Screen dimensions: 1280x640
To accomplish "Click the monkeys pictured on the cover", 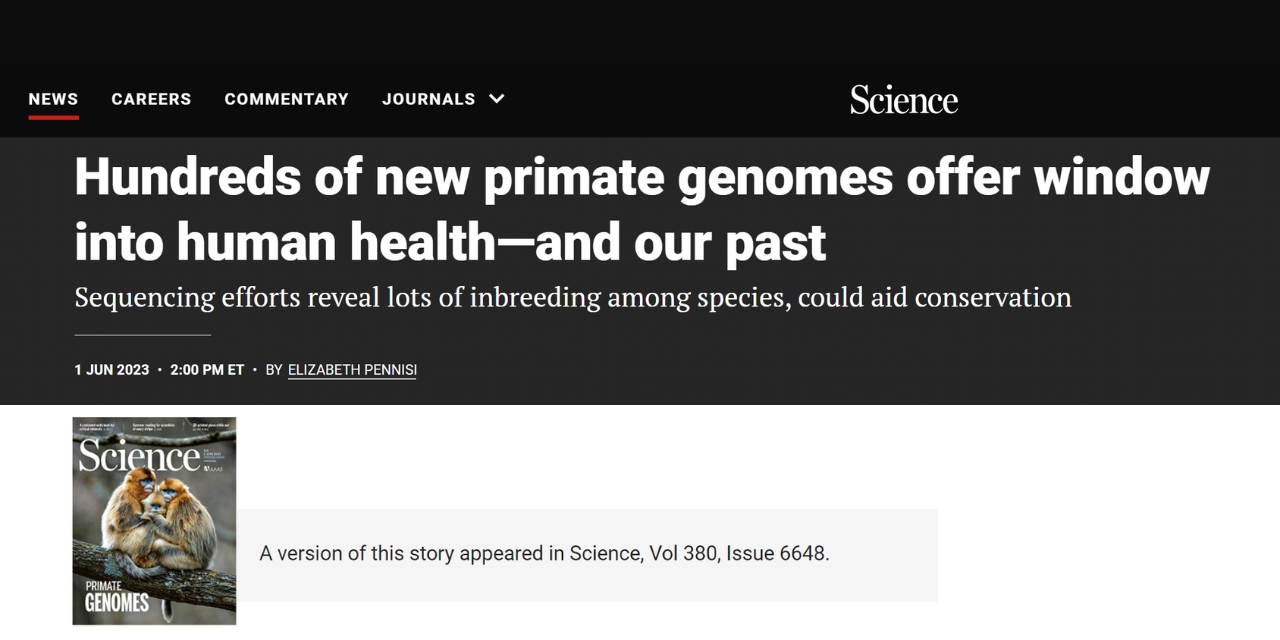I will click(160, 520).
